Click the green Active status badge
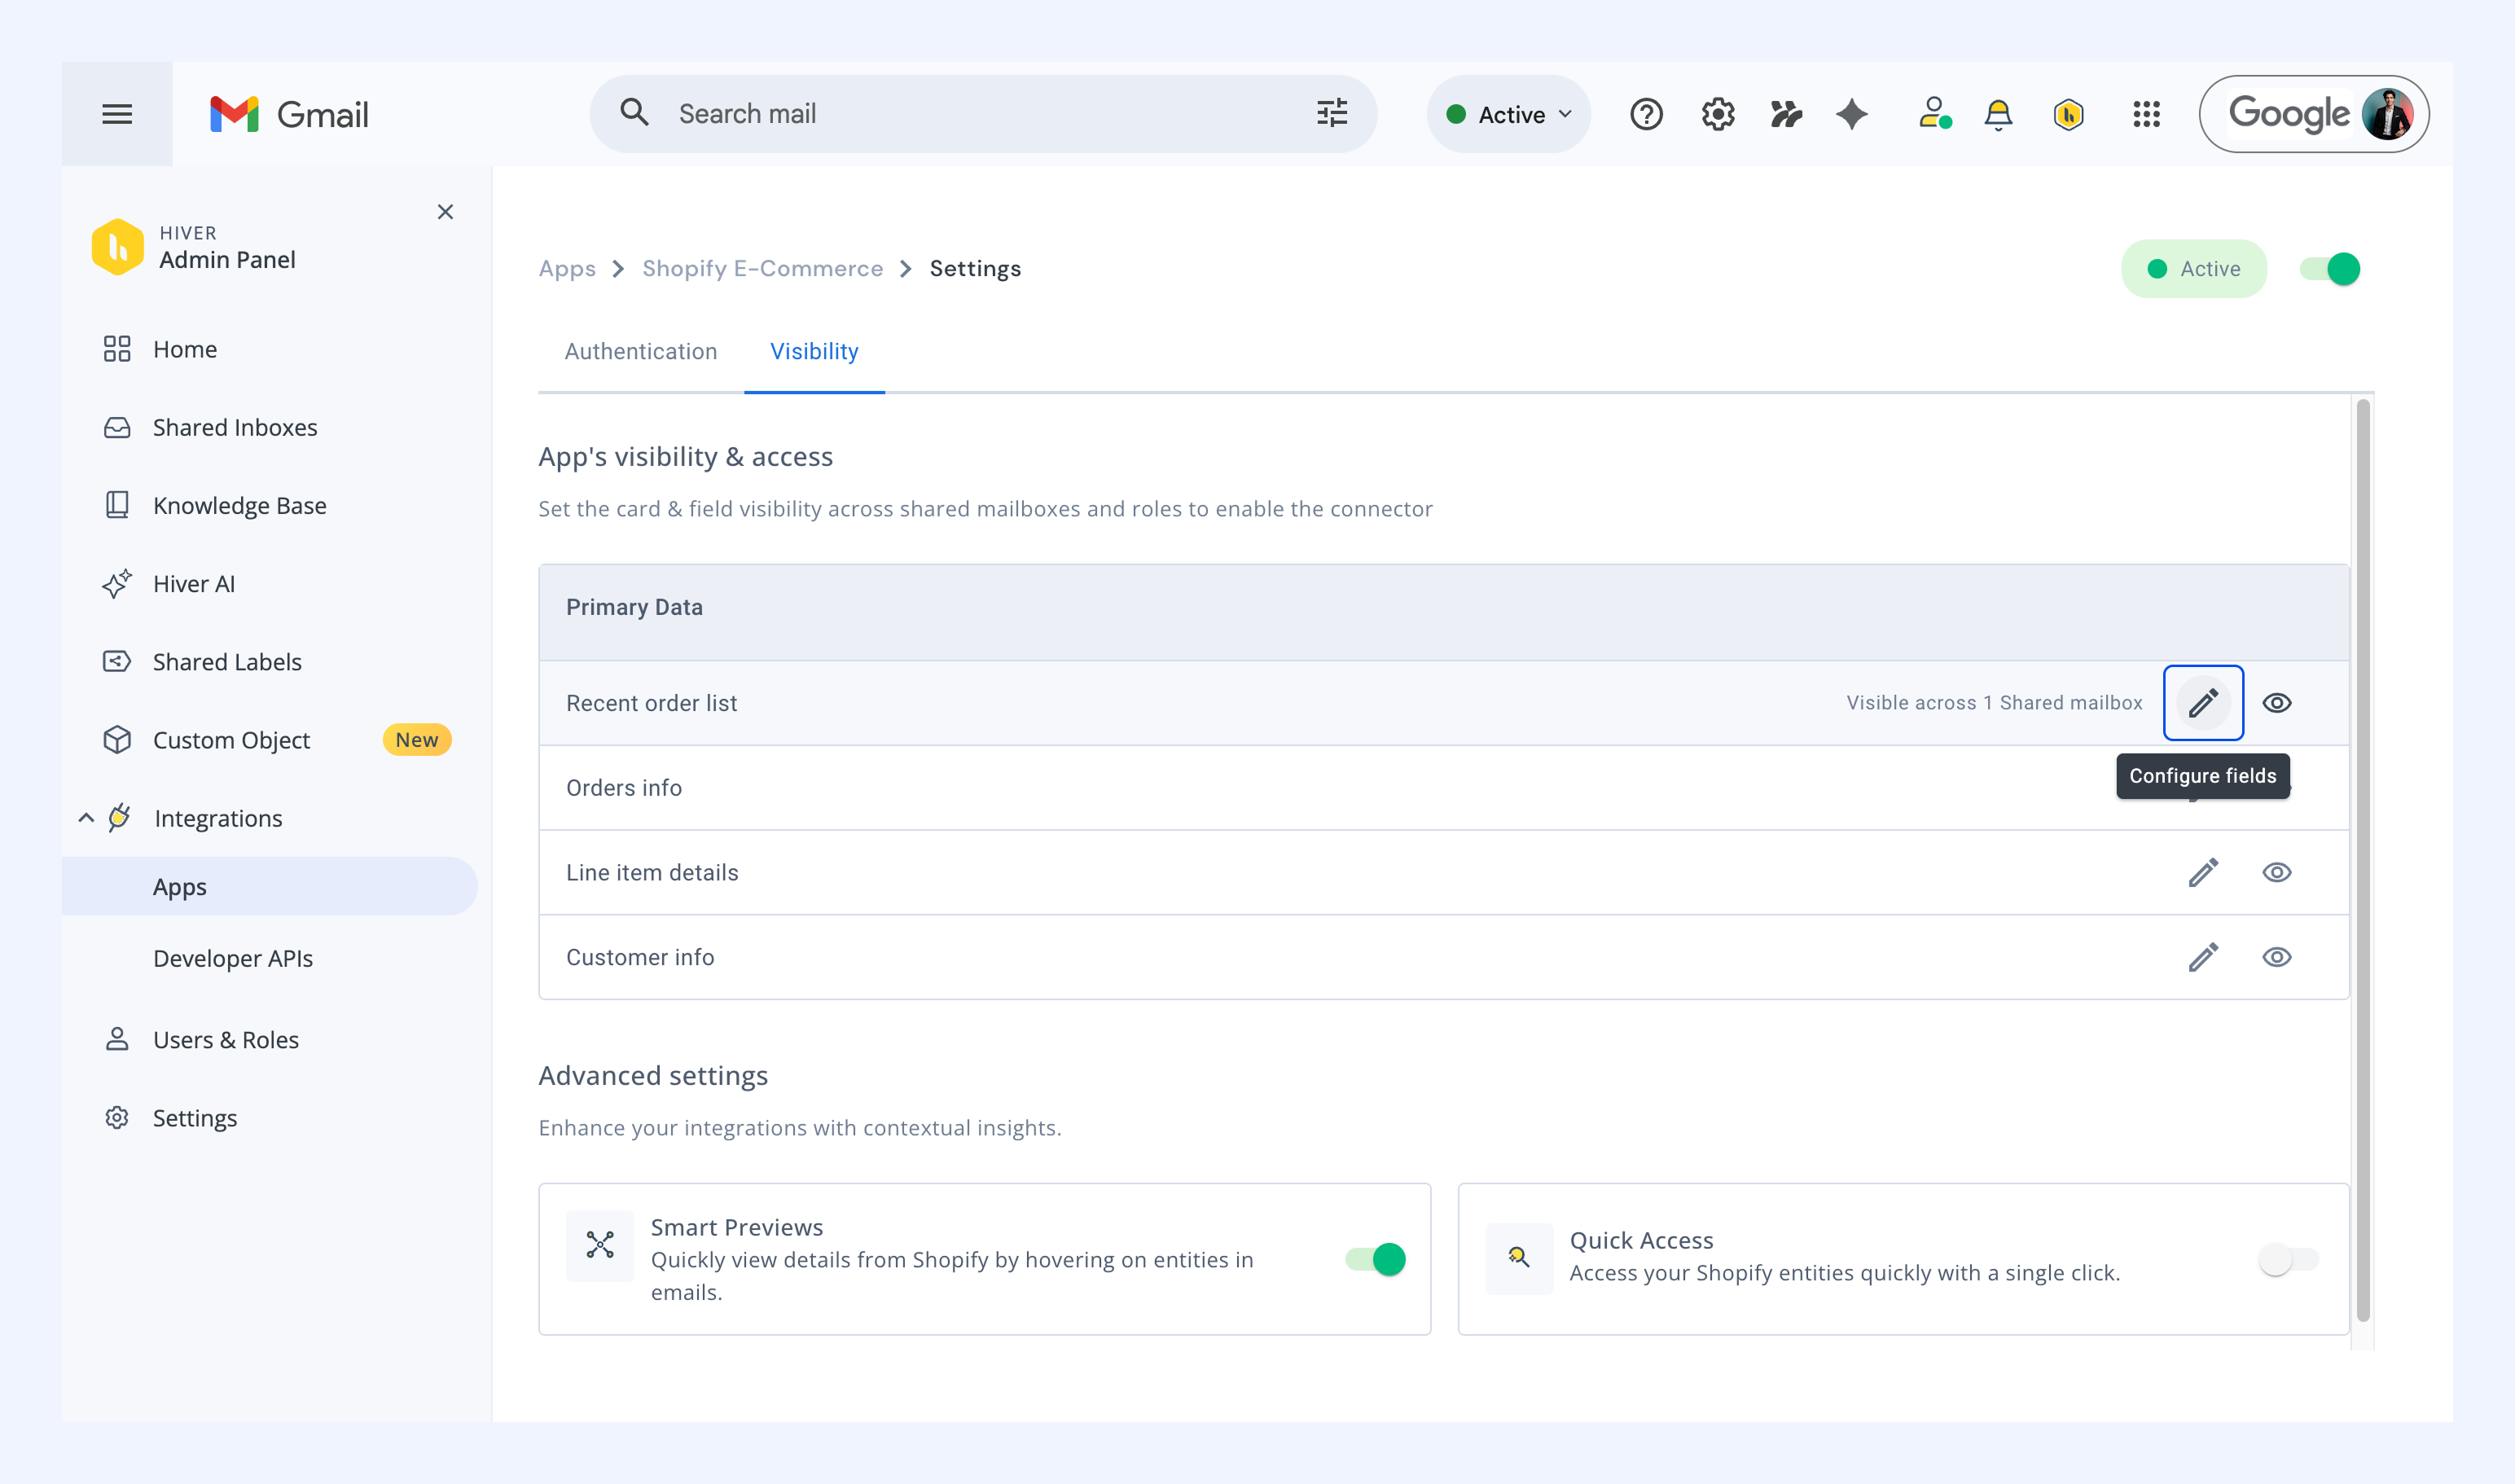The width and height of the screenshot is (2515, 1484). coord(2194,269)
